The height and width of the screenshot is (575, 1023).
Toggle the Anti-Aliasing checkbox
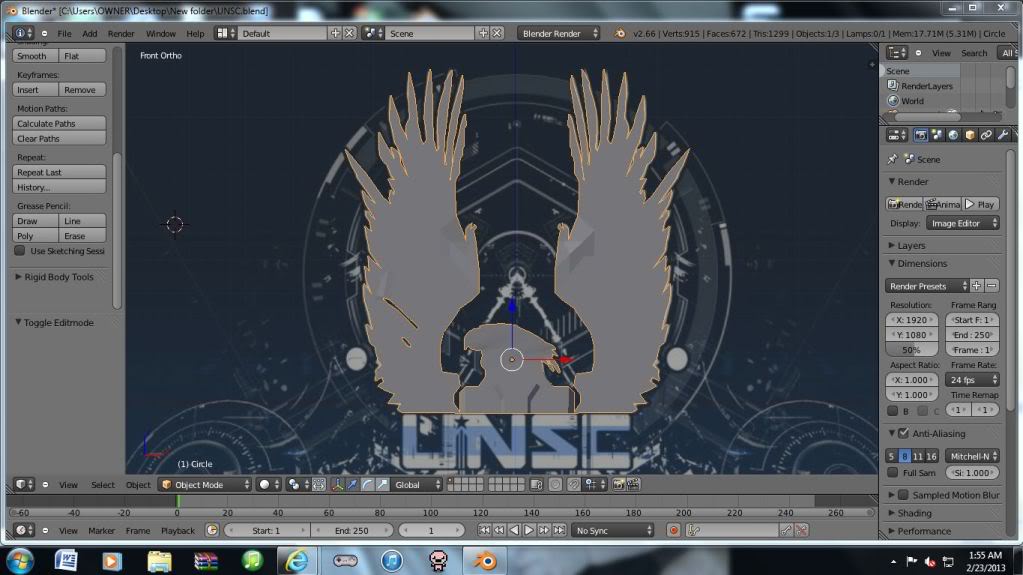coord(904,433)
